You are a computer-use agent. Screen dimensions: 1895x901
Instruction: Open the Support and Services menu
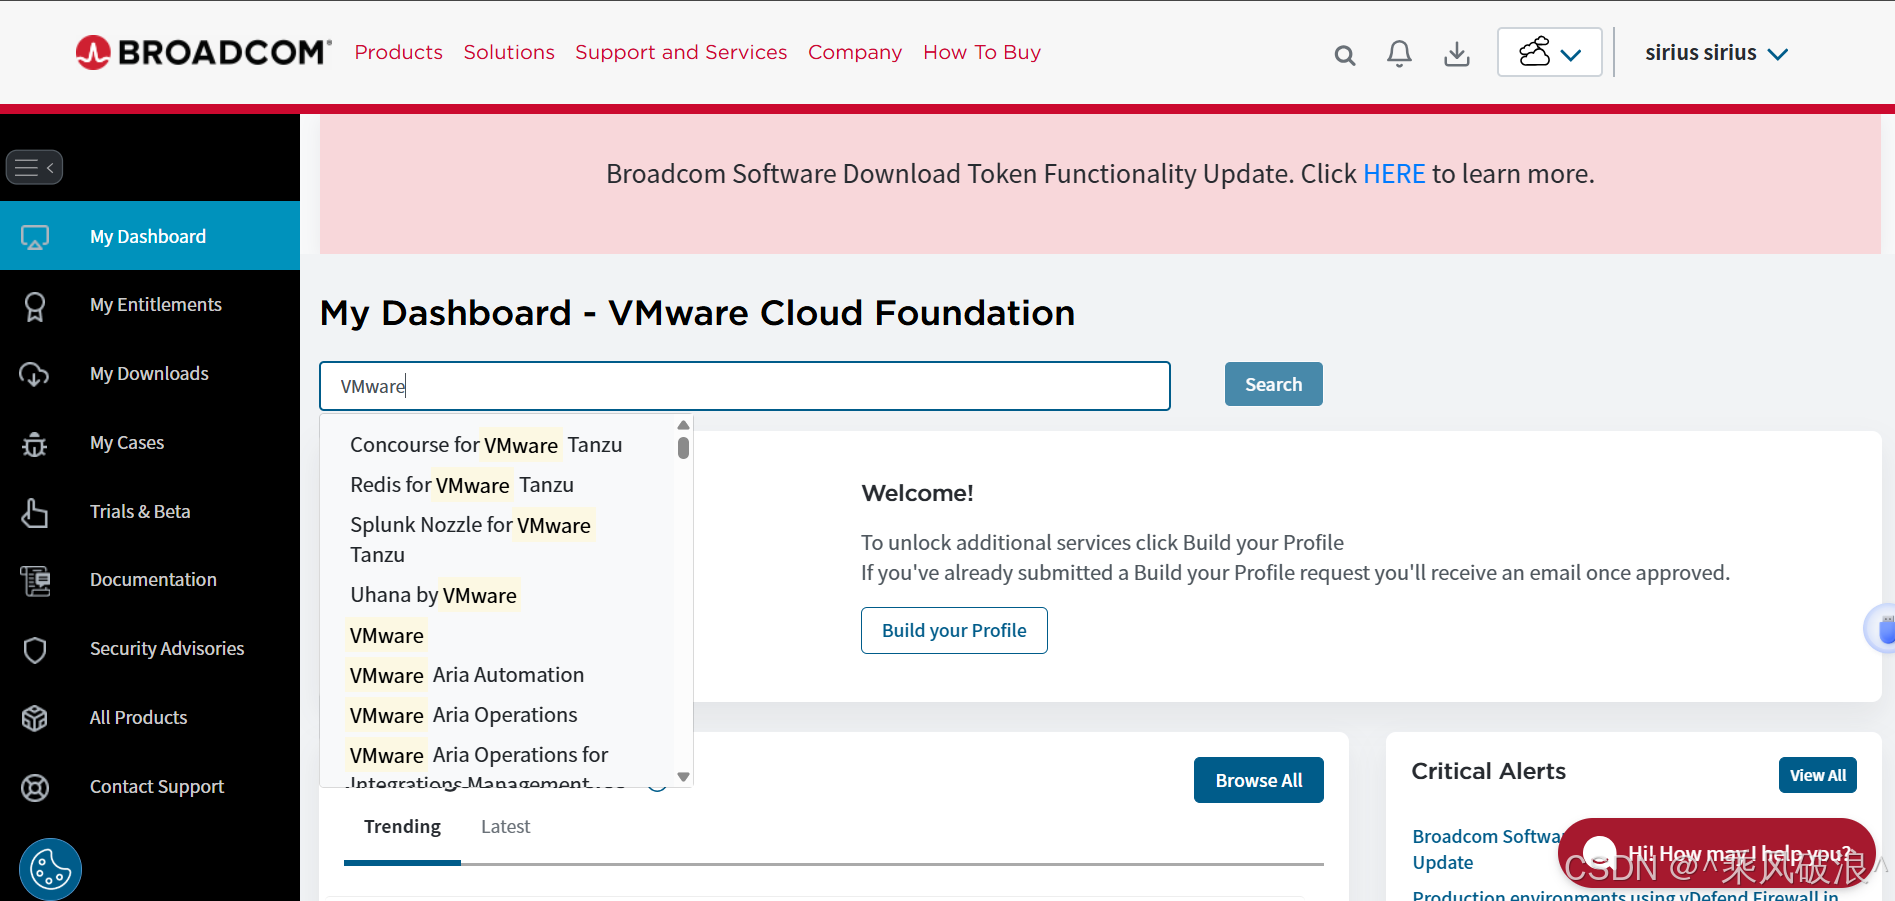coord(681,52)
